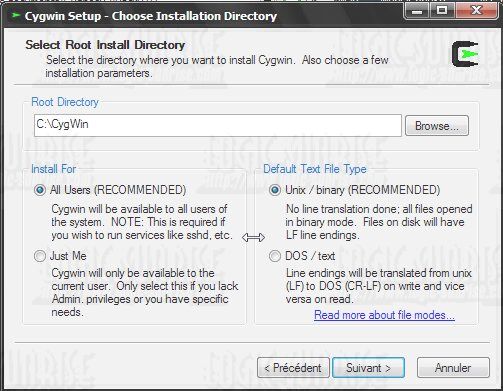Maximize the Cygwin Setup window
Viewport: 503px width, 391px height.
442,11
